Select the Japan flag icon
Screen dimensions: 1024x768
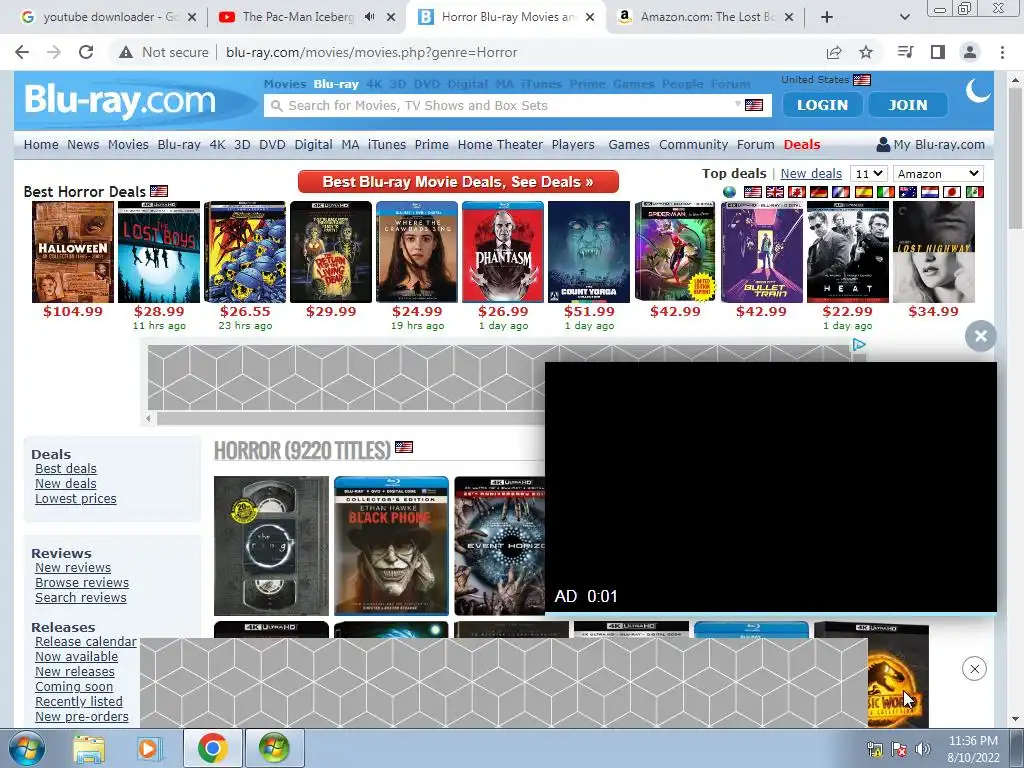[x=952, y=192]
